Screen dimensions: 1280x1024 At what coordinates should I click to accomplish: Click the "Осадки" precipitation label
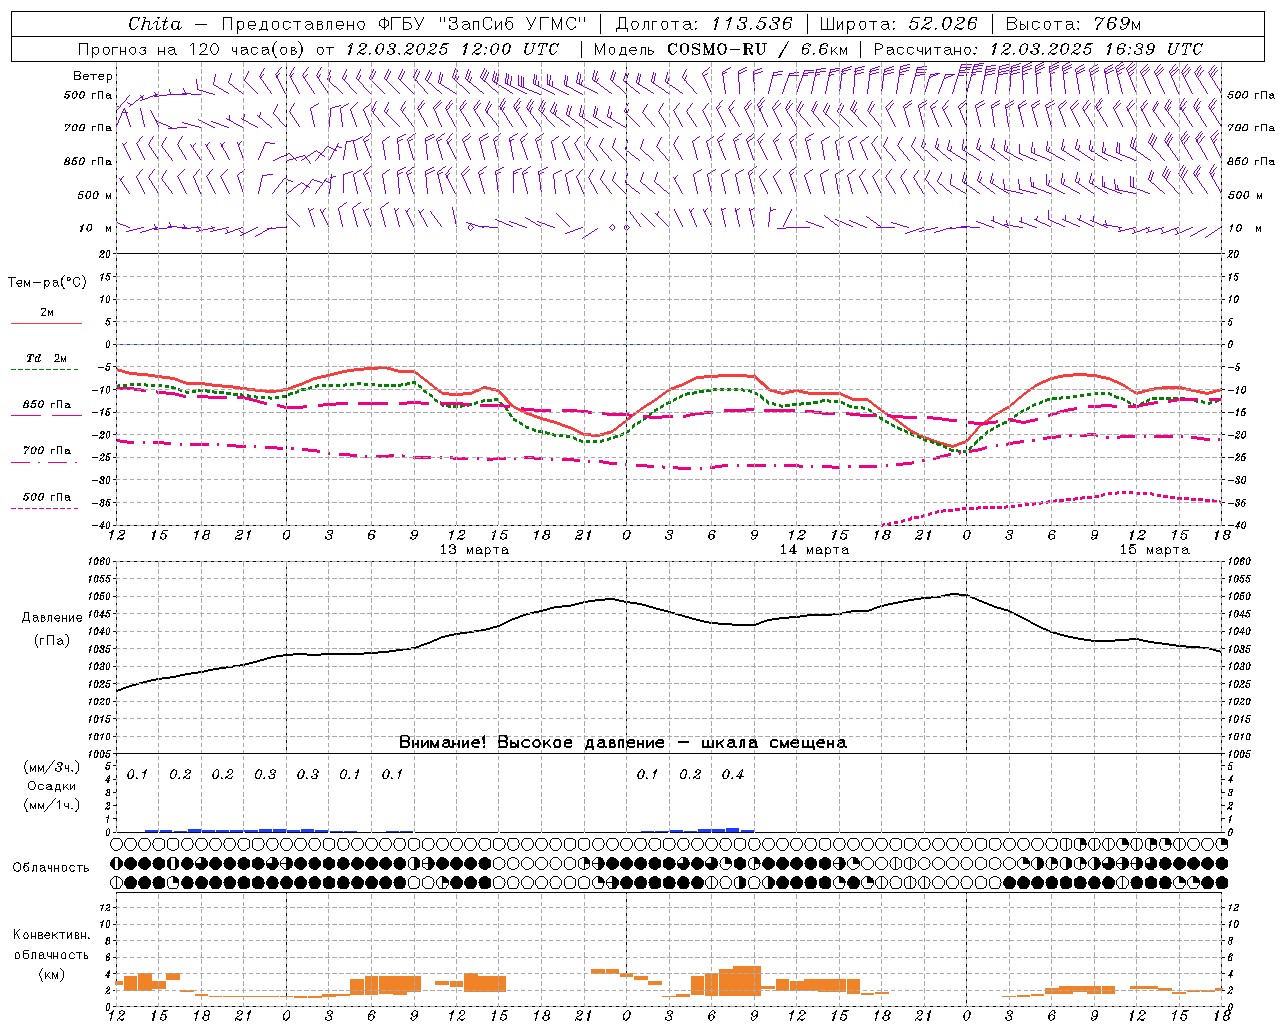pos(51,786)
